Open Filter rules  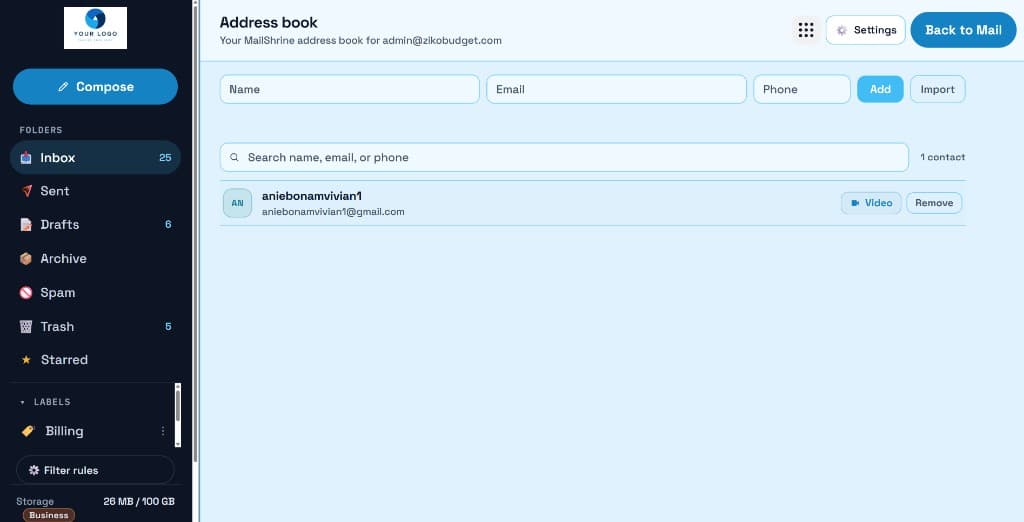pos(95,470)
